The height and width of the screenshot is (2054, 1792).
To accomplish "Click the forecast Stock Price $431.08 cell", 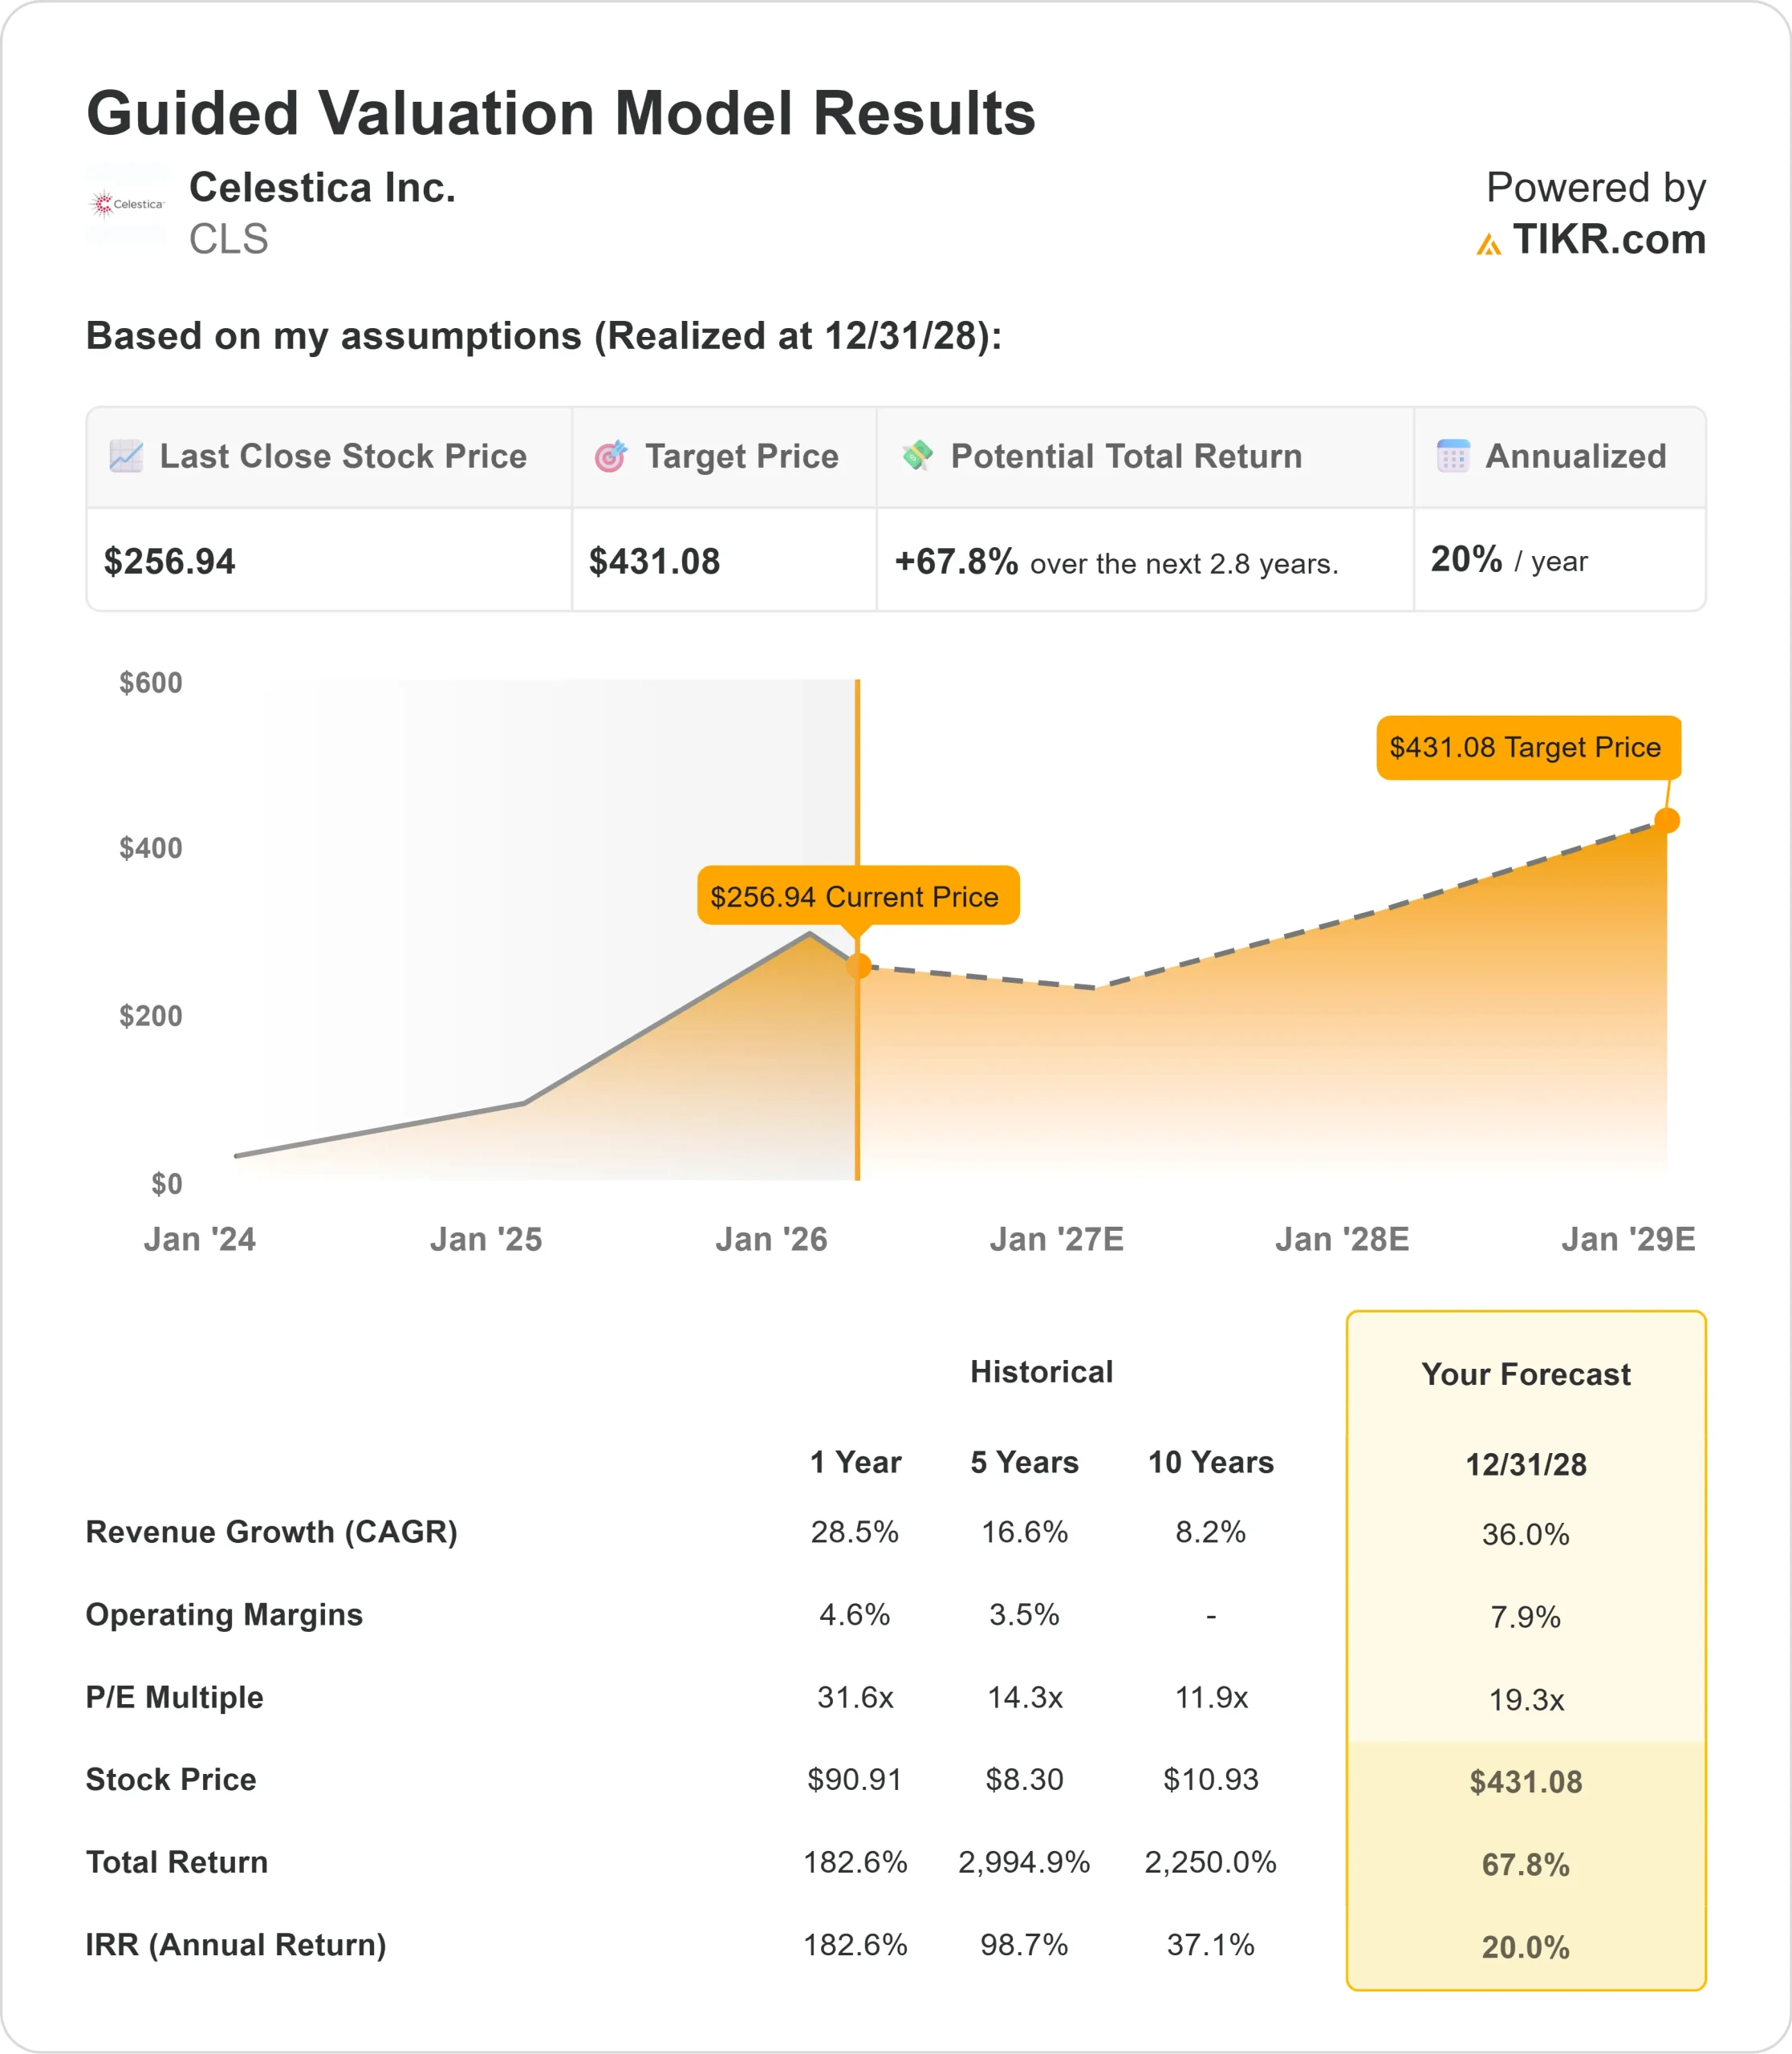I will click(x=1525, y=1782).
